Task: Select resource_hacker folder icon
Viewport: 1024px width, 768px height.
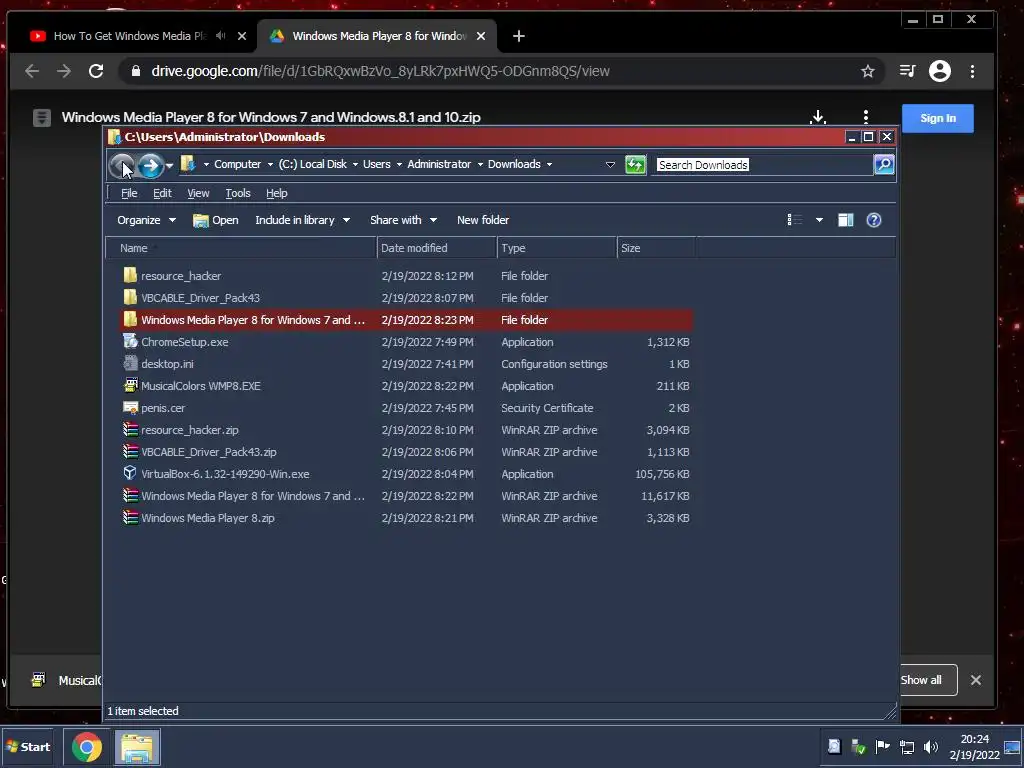Action: point(130,275)
